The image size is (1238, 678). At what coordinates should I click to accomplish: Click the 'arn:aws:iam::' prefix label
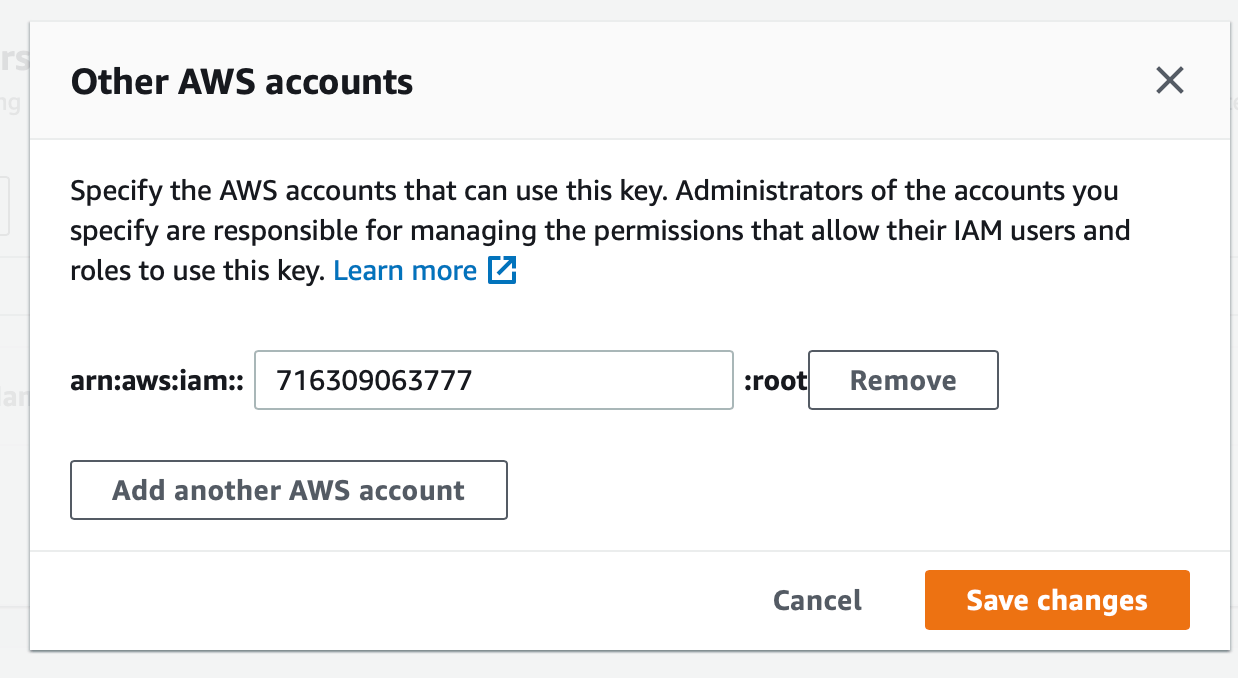point(157,381)
